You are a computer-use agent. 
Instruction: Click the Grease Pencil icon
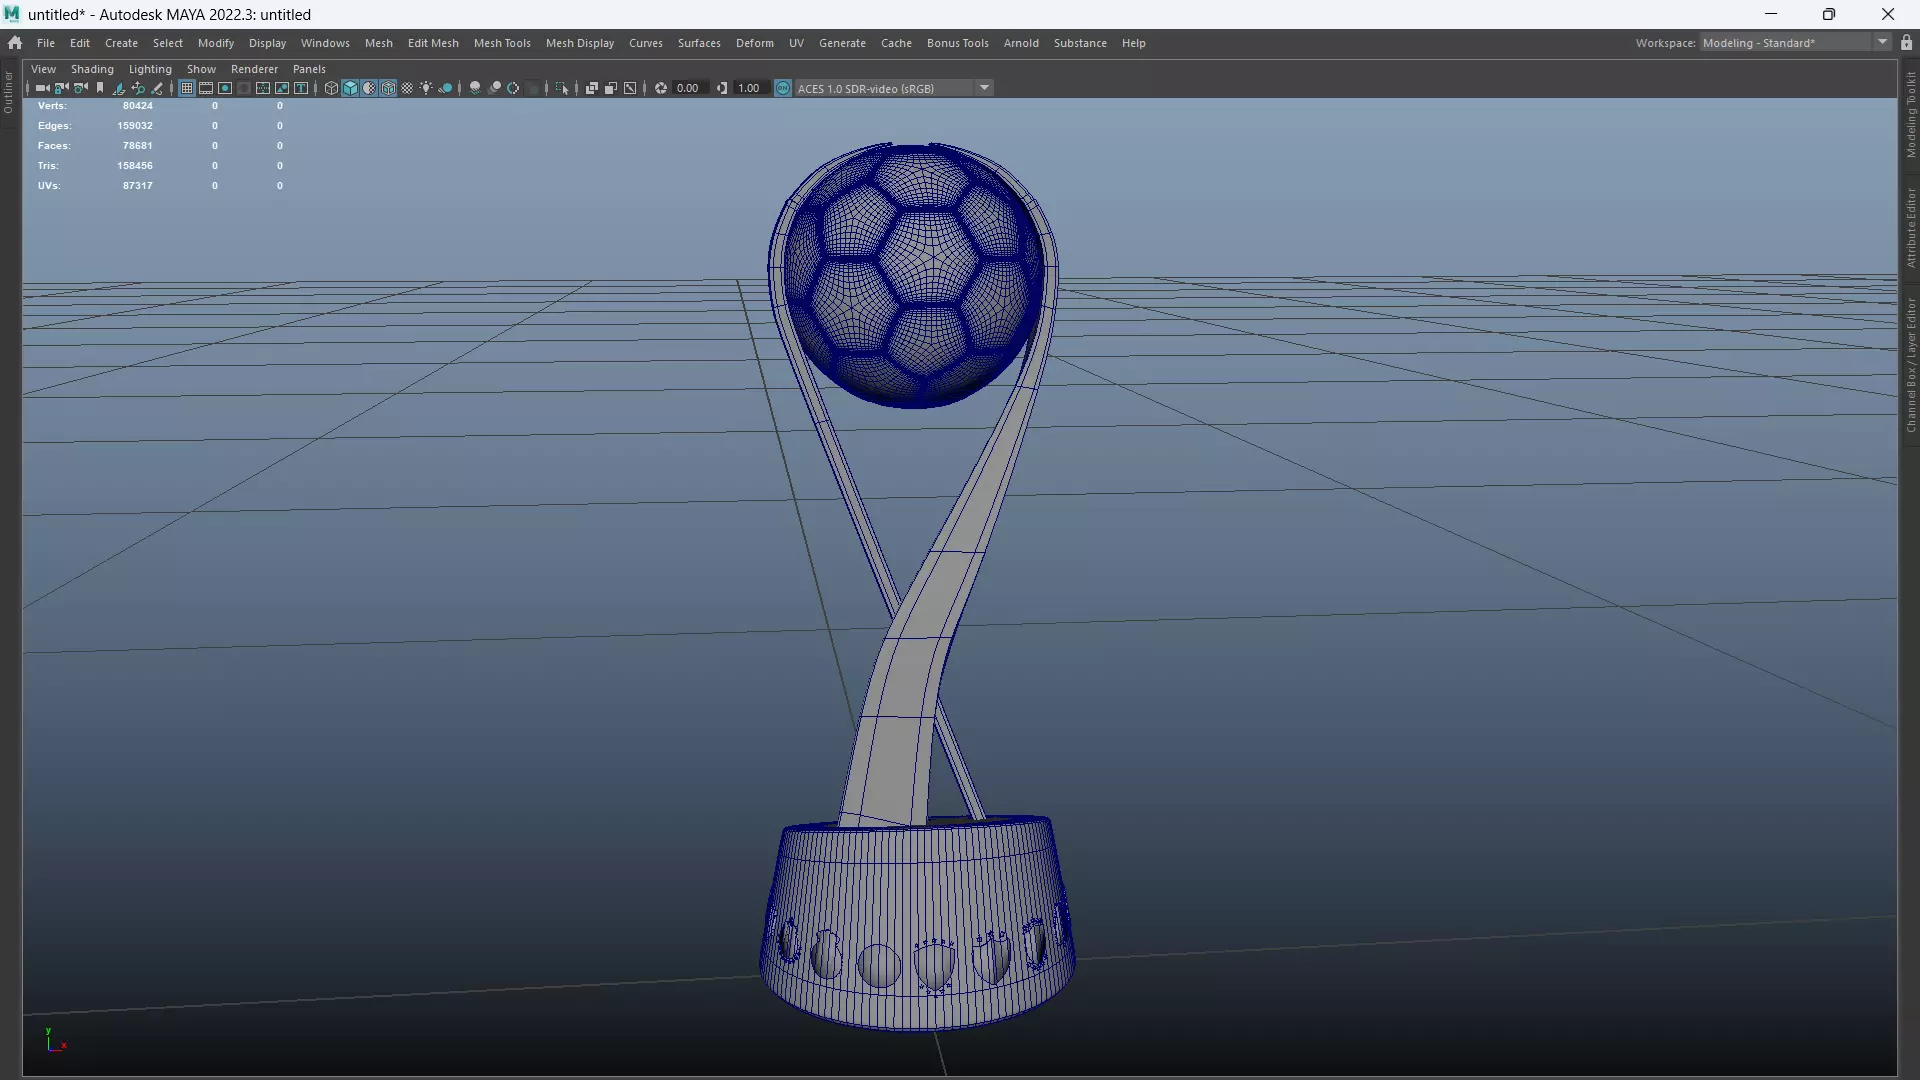coord(157,88)
